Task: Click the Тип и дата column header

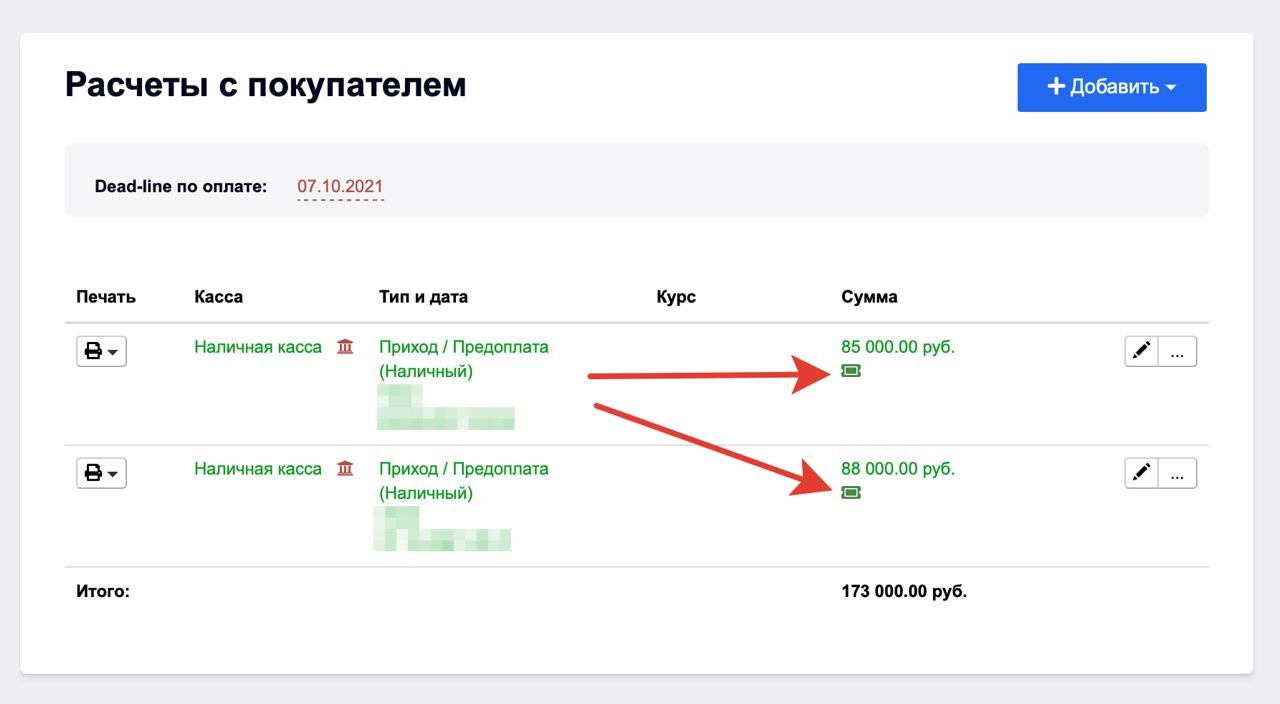Action: [424, 297]
